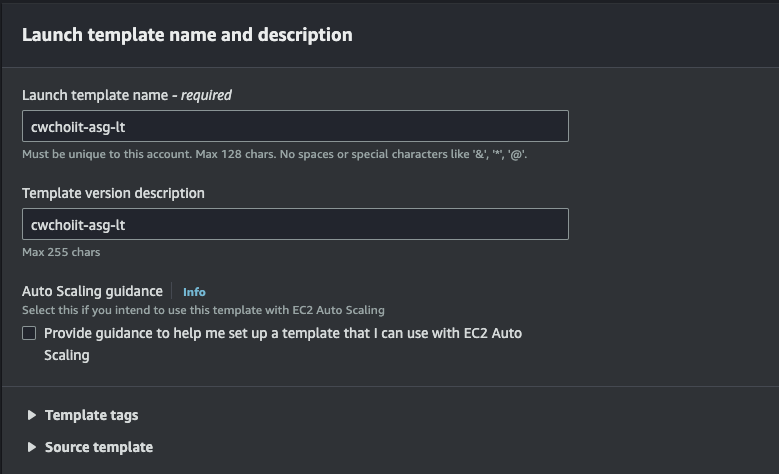Viewport: 779px width, 474px height.
Task: Place cursor on "cwchoiit-asg-lt" text in name field
Action: coord(78,127)
